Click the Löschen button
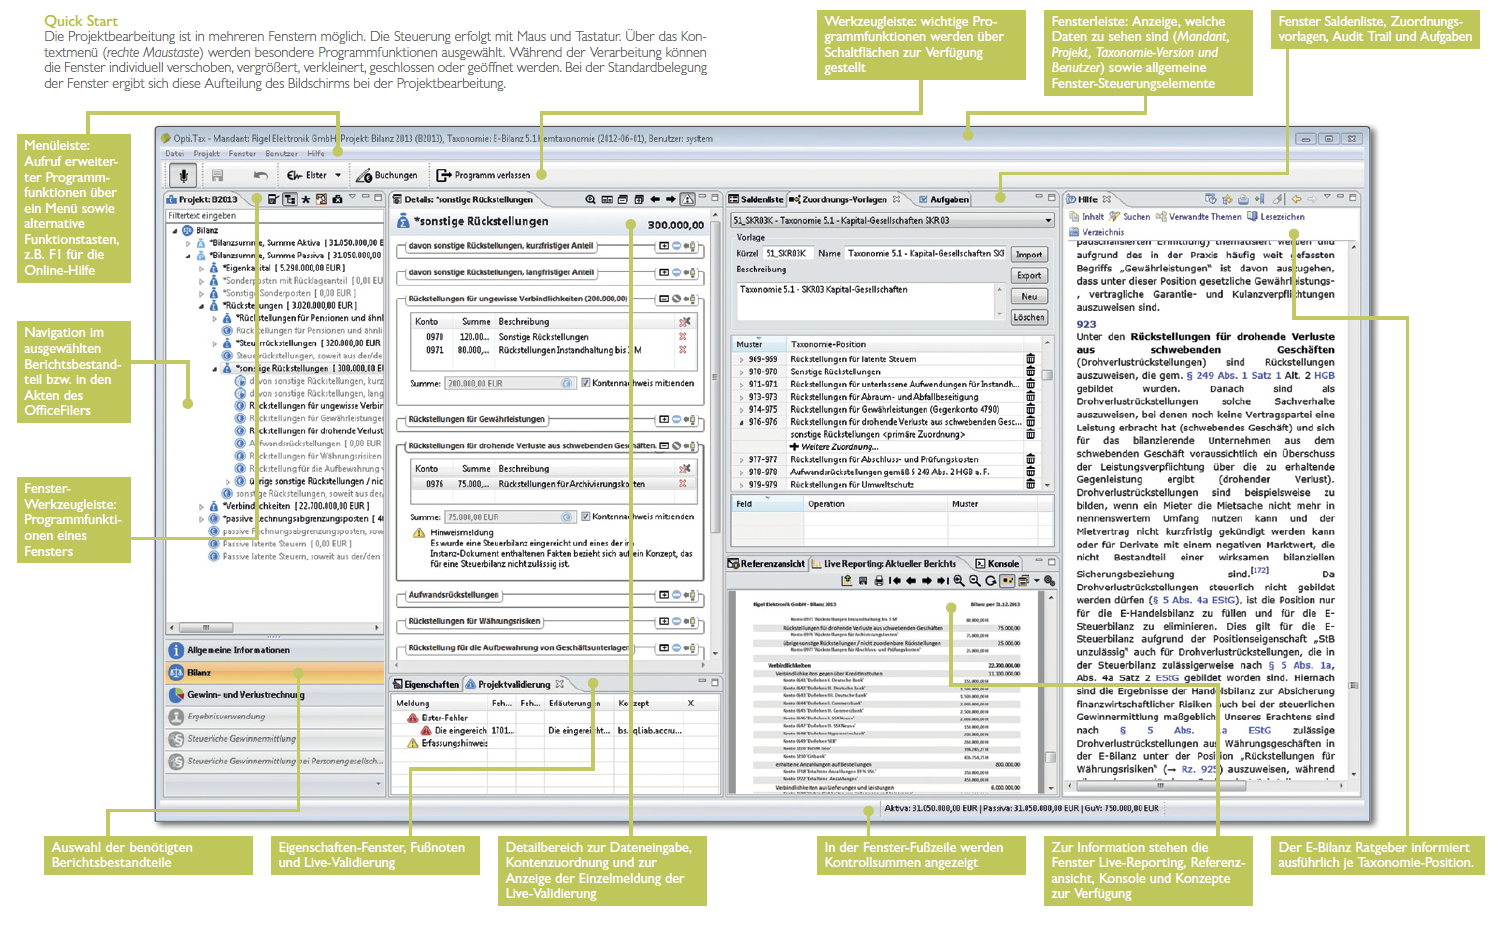 click(x=1029, y=317)
